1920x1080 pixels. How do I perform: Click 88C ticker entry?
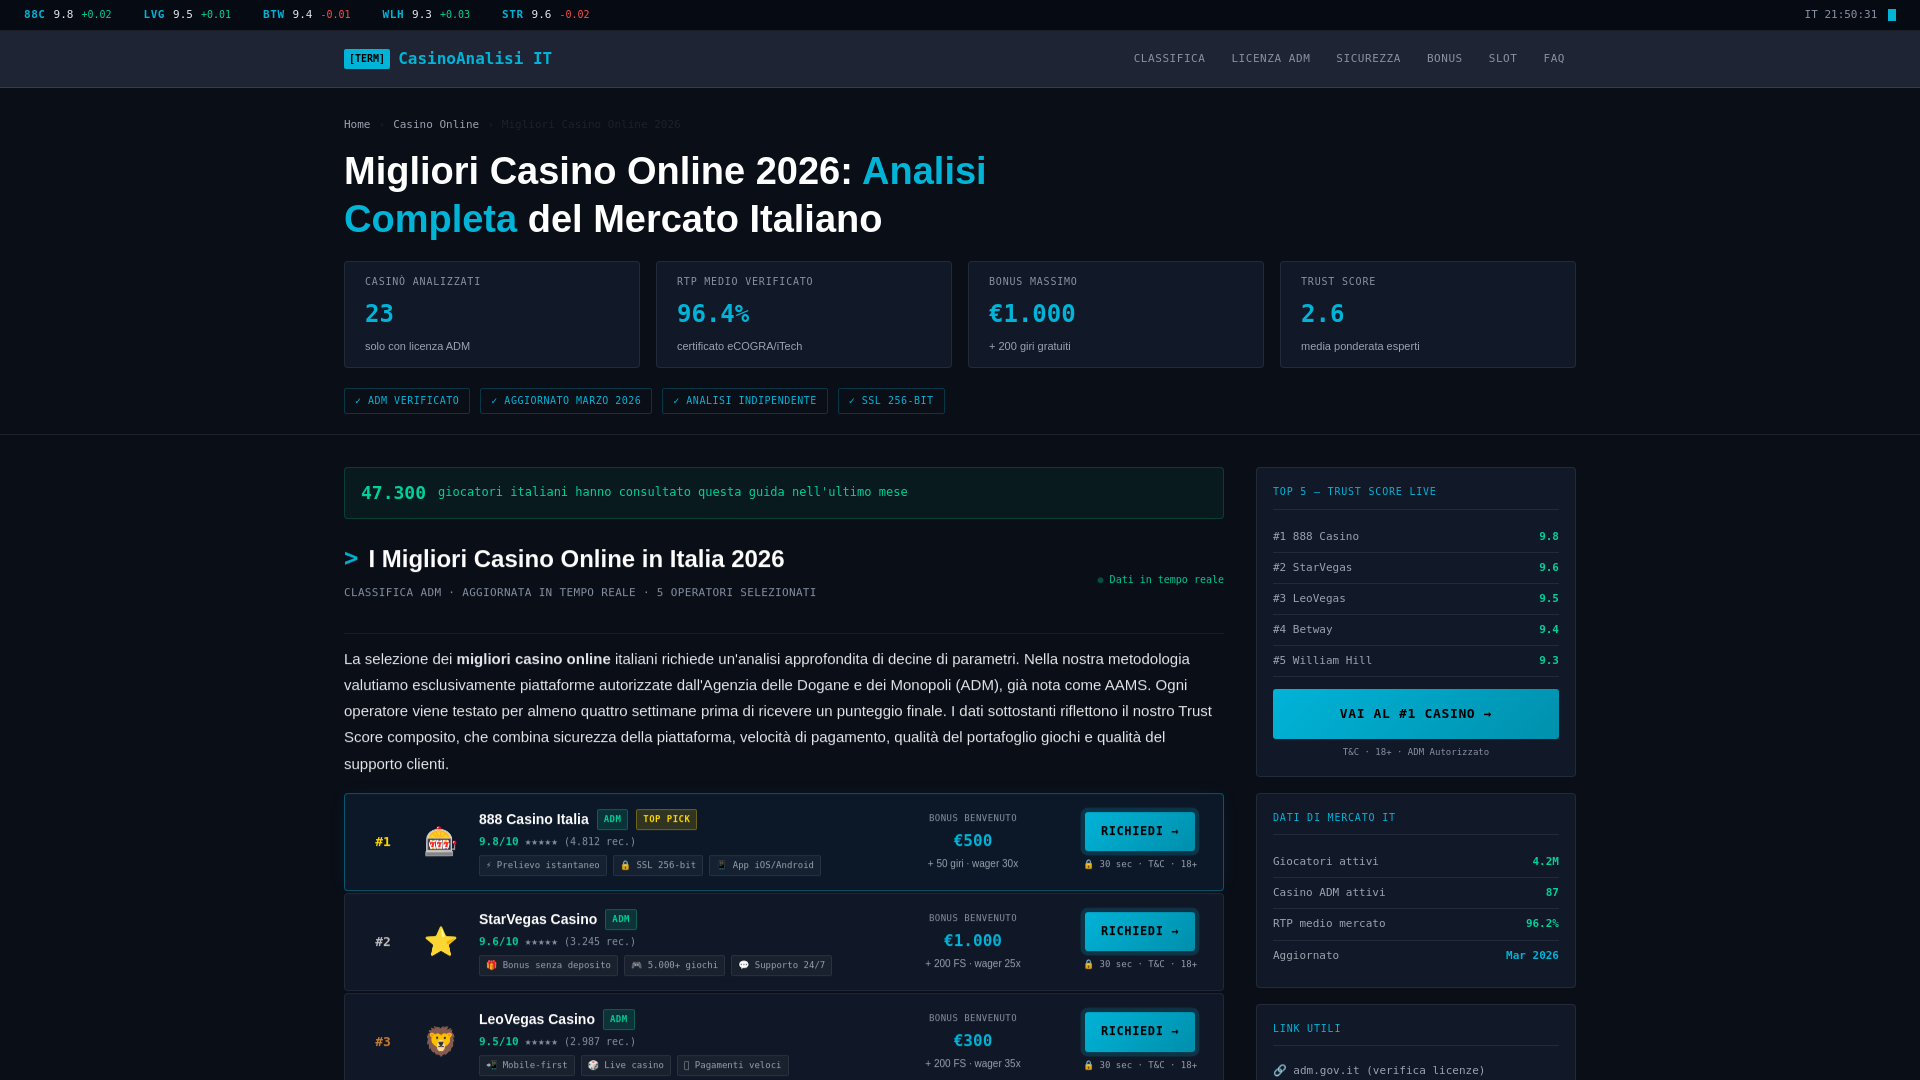(x=68, y=15)
